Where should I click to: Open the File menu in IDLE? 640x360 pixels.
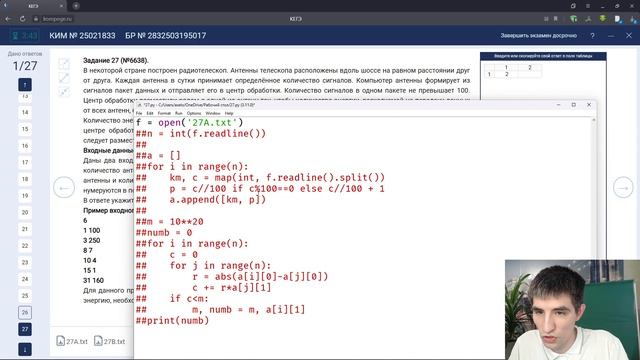click(x=139, y=113)
